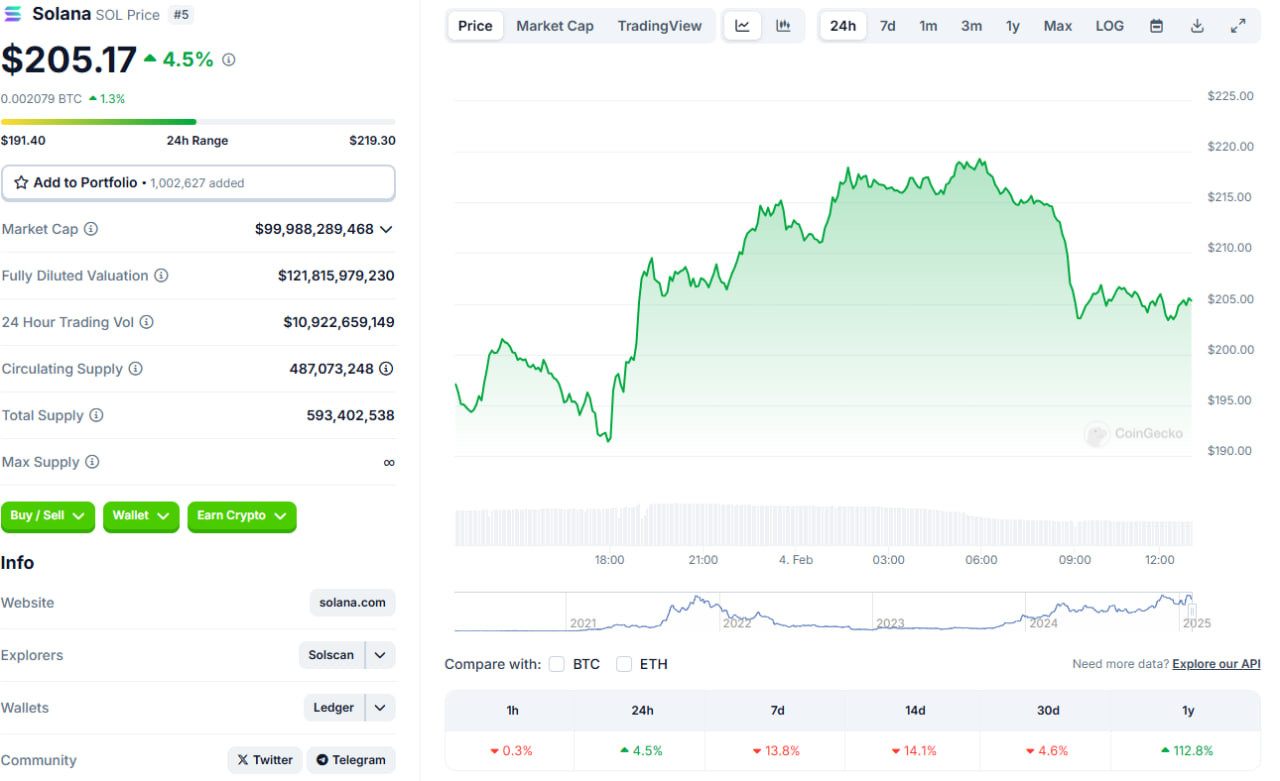Expand the chart to fullscreen
Screen dimensions: 1280x781
point(1238,26)
